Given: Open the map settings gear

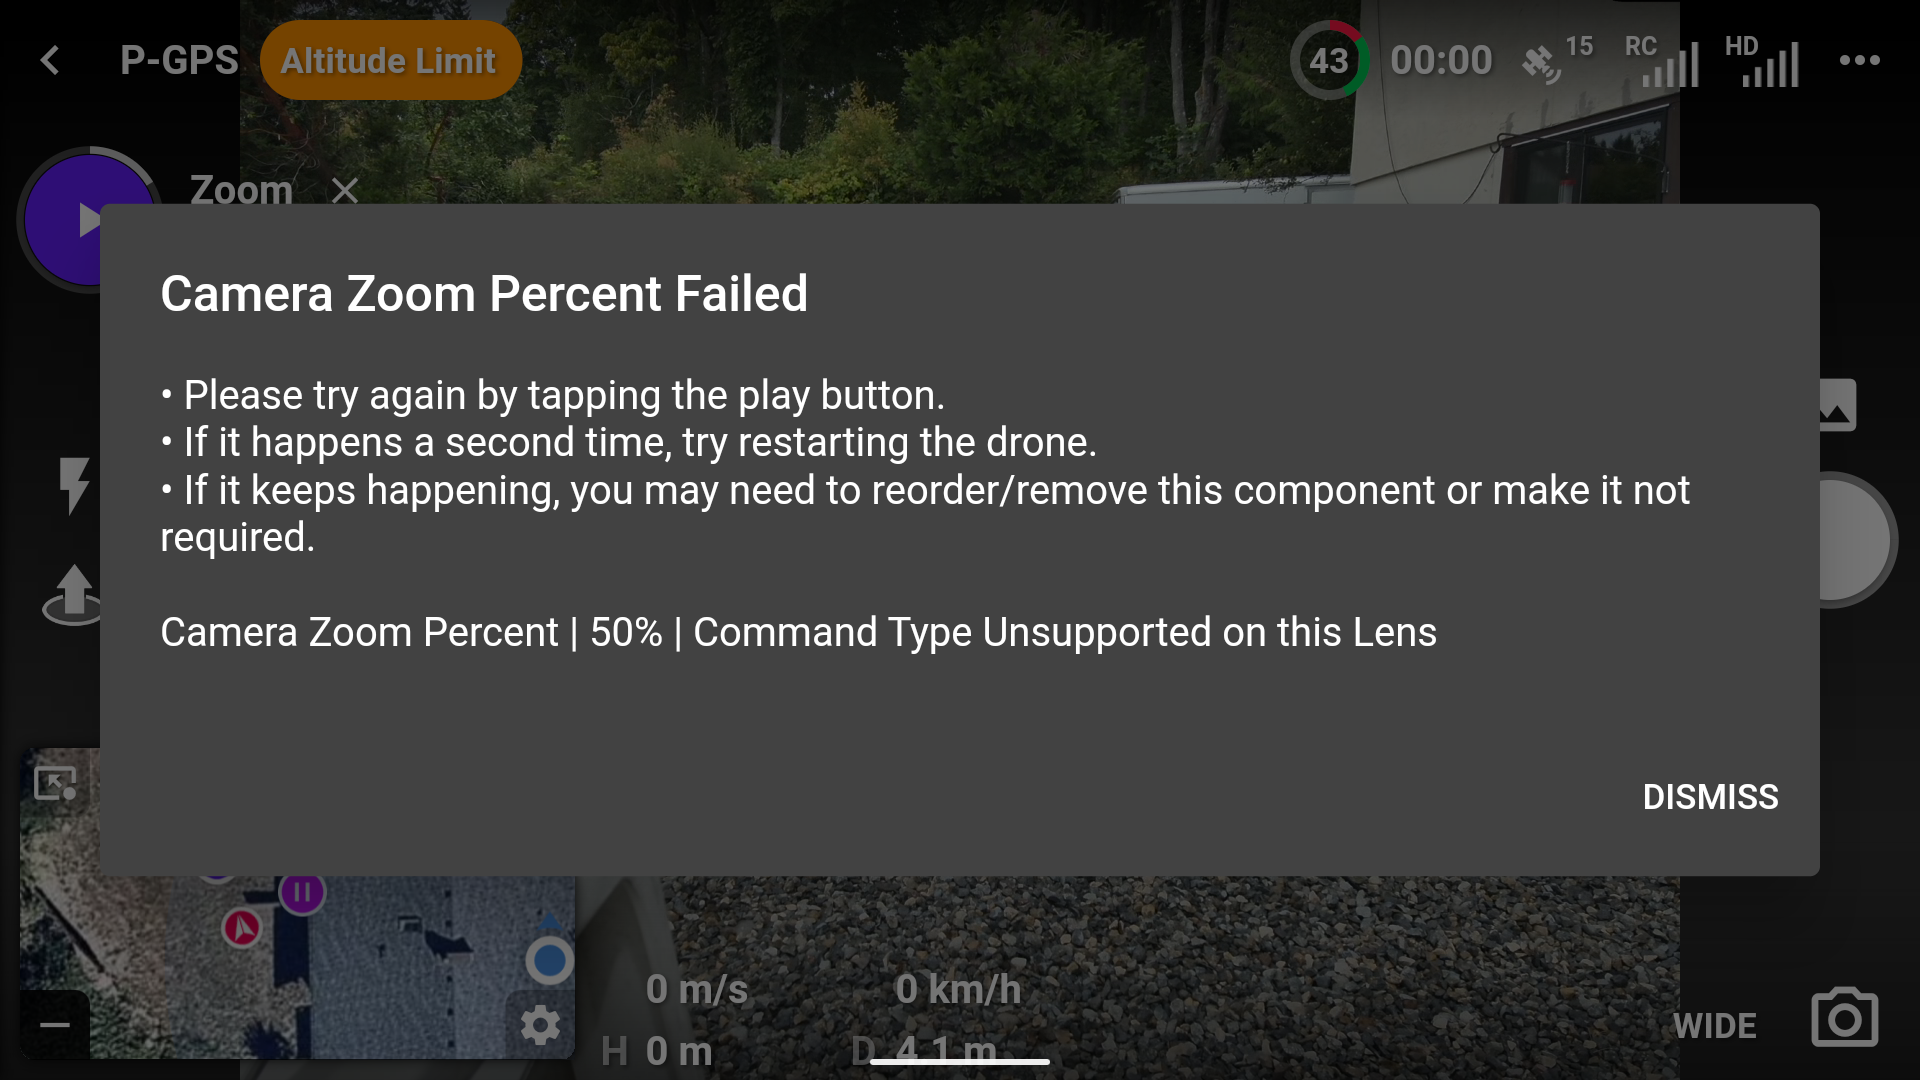Looking at the screenshot, I should point(540,1025).
